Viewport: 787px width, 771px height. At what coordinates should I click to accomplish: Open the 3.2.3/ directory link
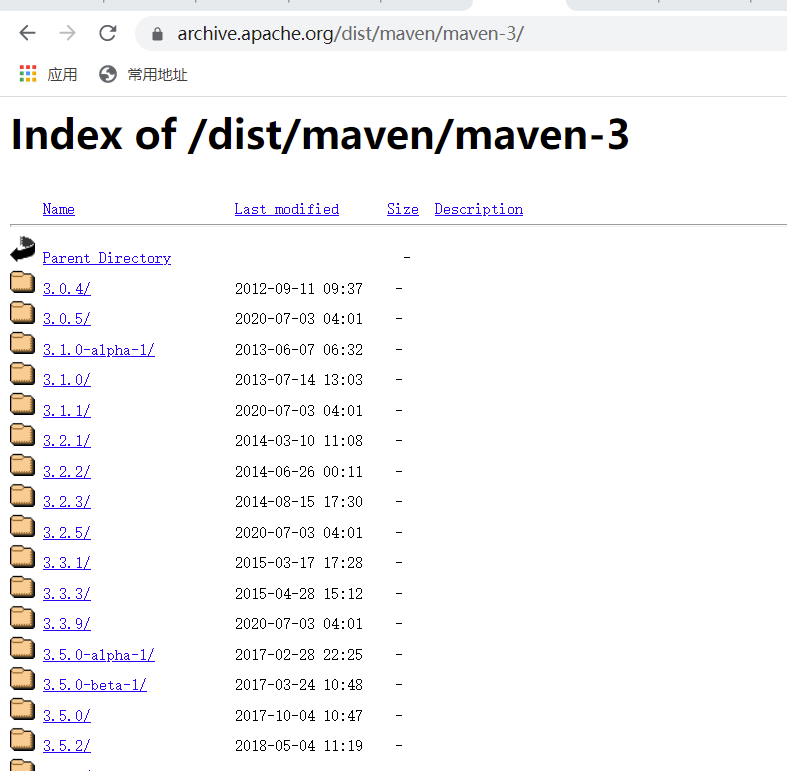[x=67, y=502]
